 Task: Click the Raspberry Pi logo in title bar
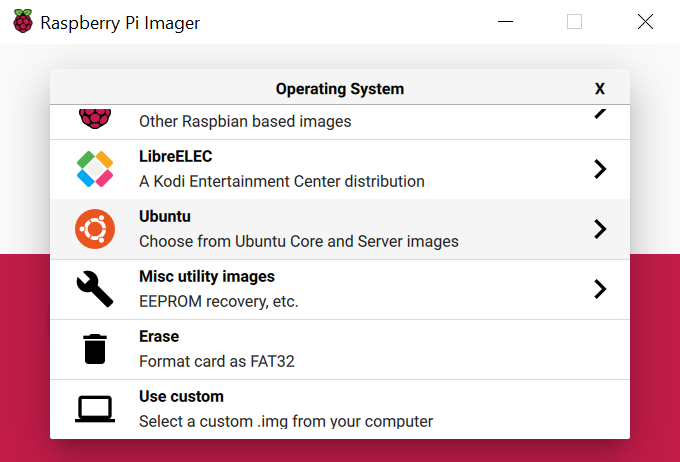coord(23,21)
